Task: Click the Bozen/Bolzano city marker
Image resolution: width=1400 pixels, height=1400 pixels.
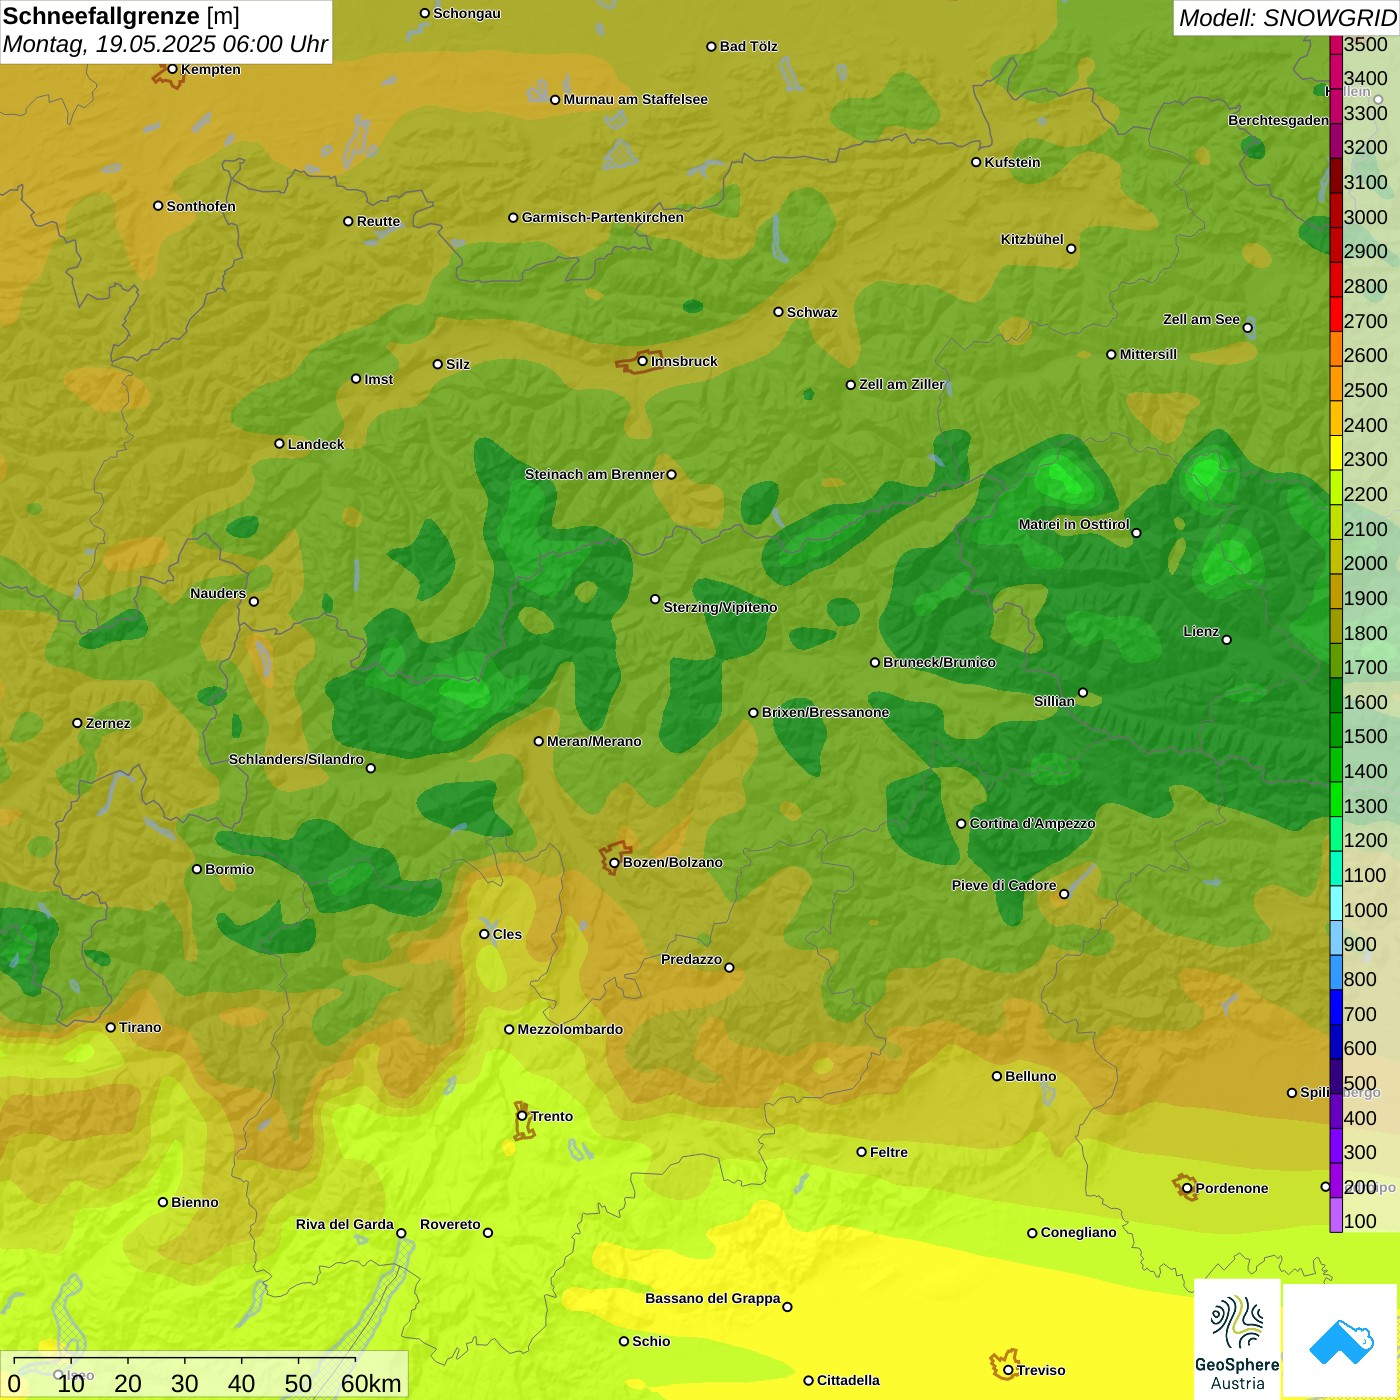Action: click(615, 862)
